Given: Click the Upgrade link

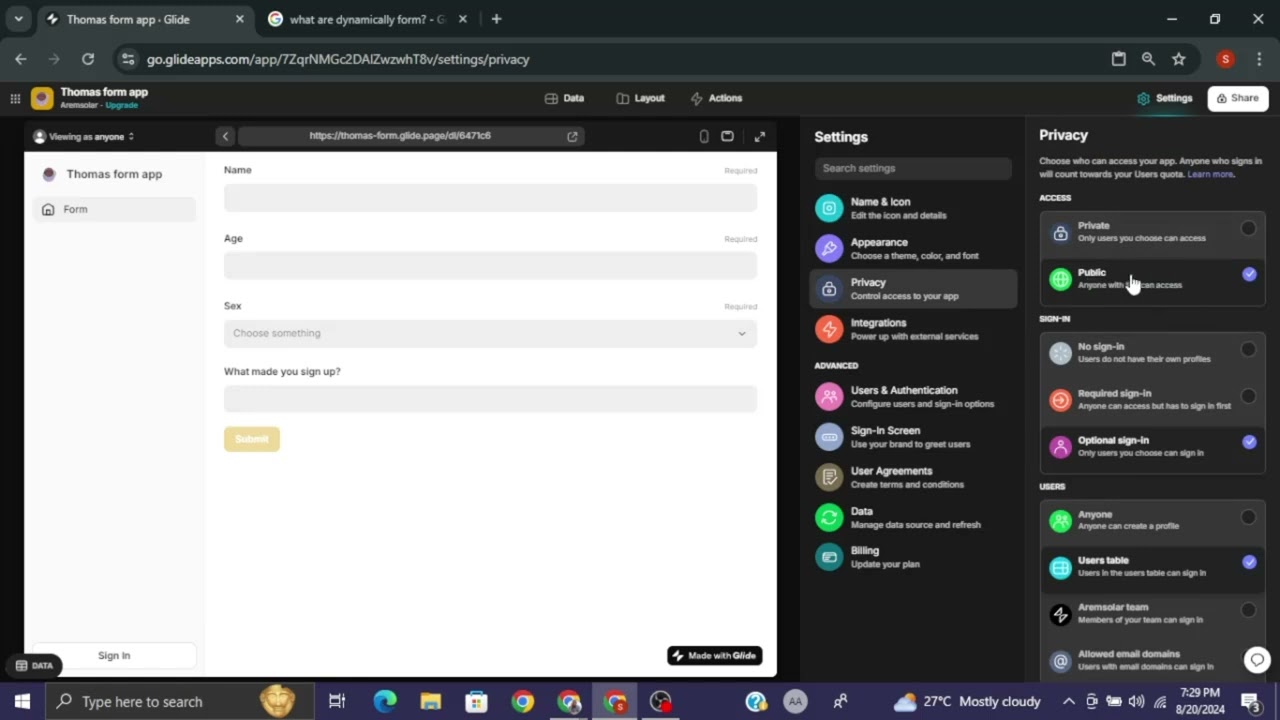Looking at the screenshot, I should coord(122,105).
